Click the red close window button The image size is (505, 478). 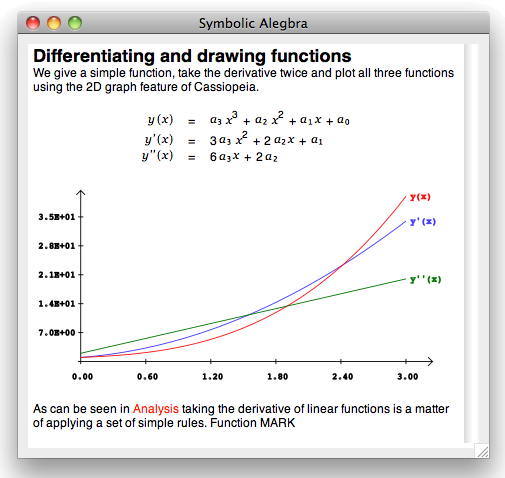[x=33, y=23]
